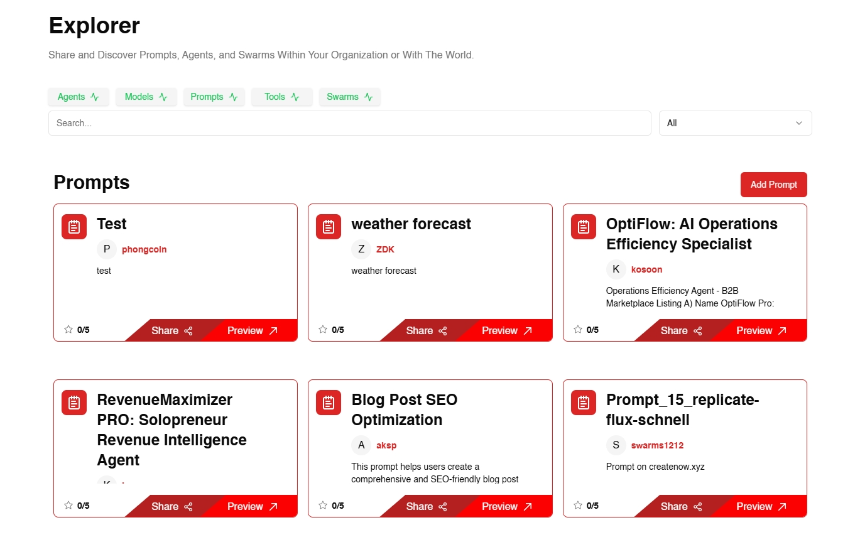Open the All filter dropdown
860x542 pixels.
735,123
